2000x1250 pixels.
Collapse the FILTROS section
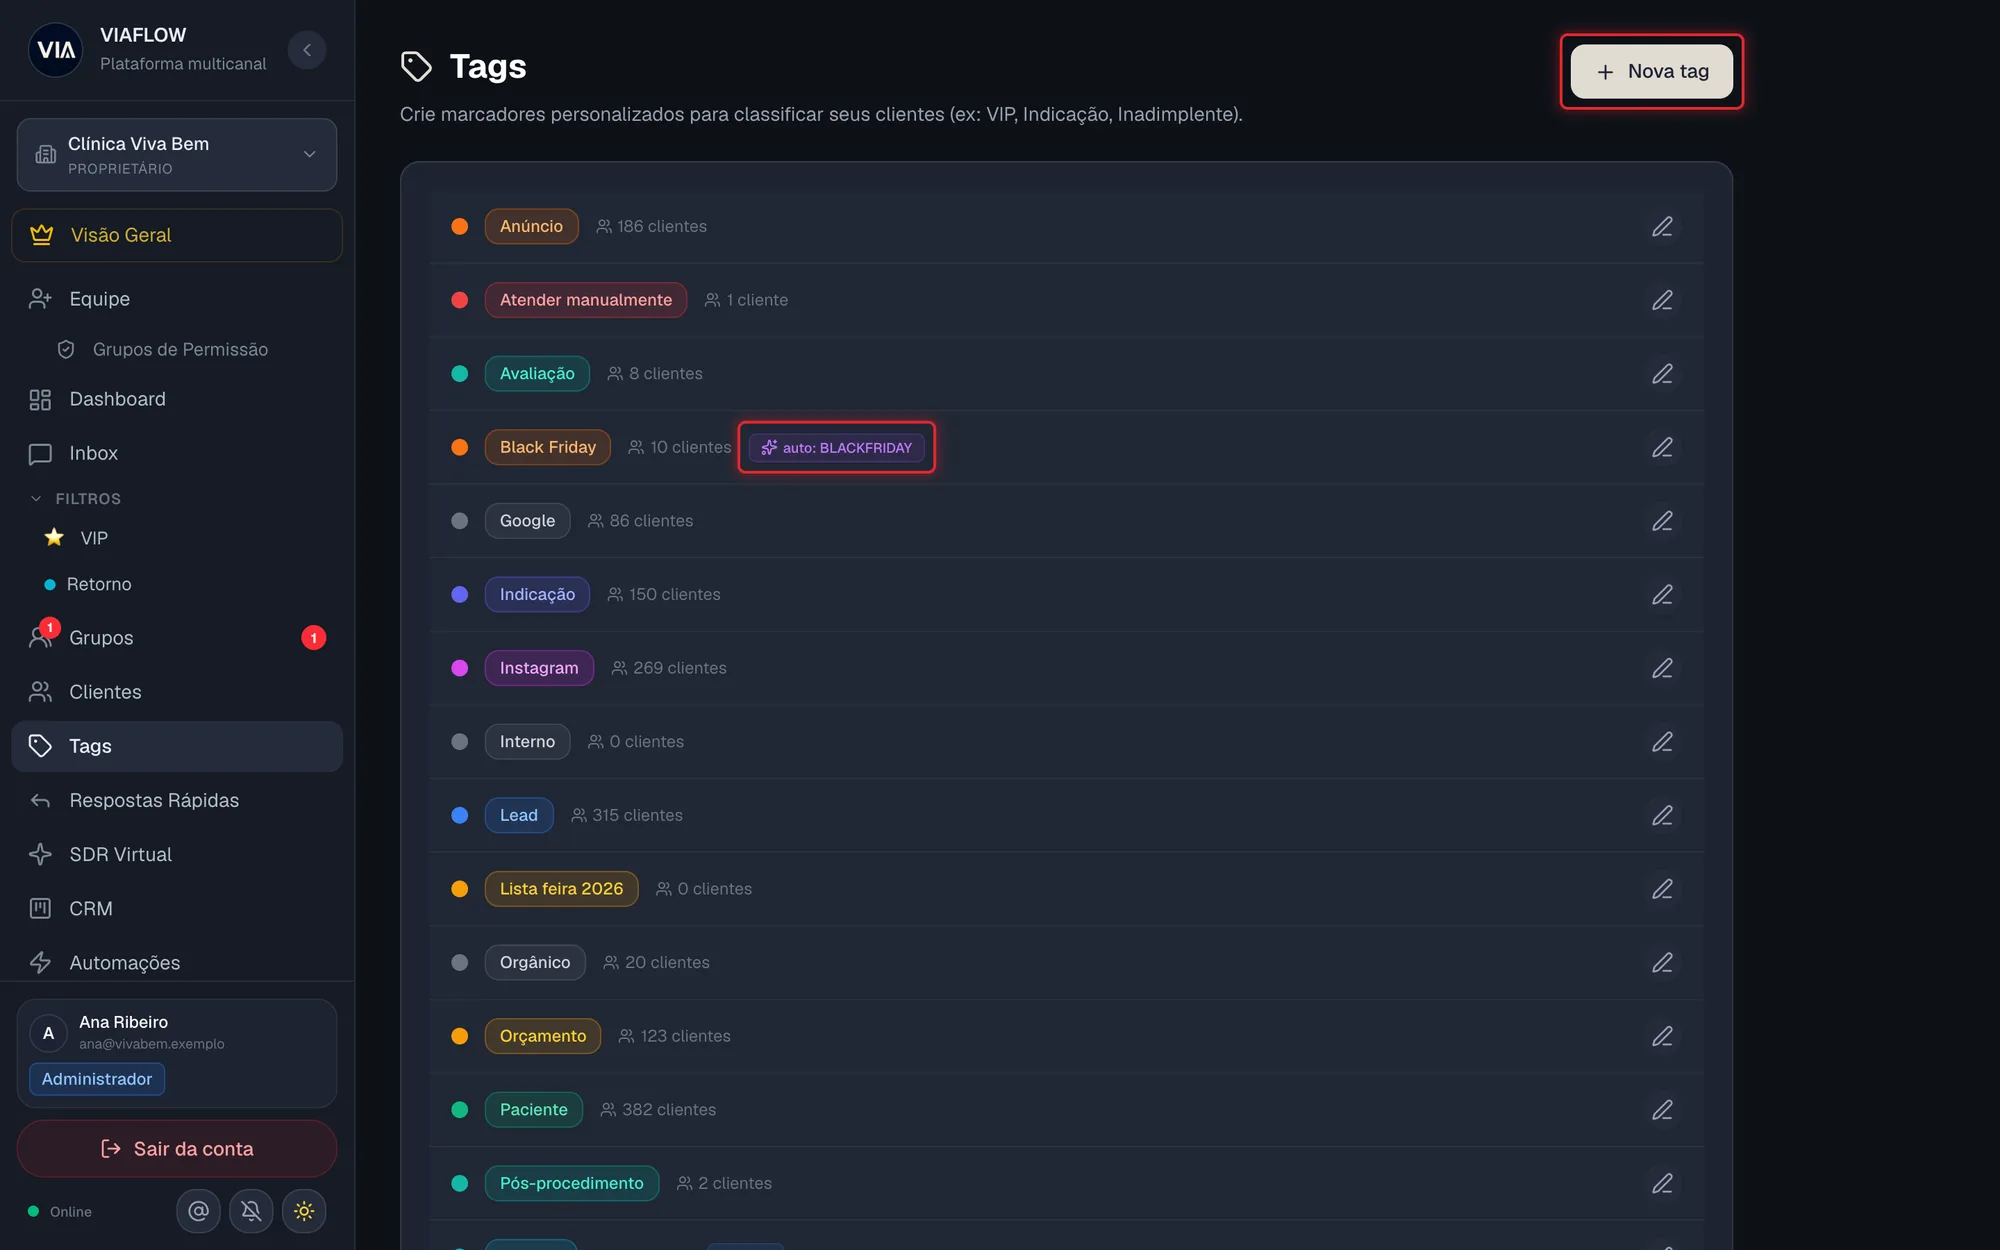[x=76, y=498]
